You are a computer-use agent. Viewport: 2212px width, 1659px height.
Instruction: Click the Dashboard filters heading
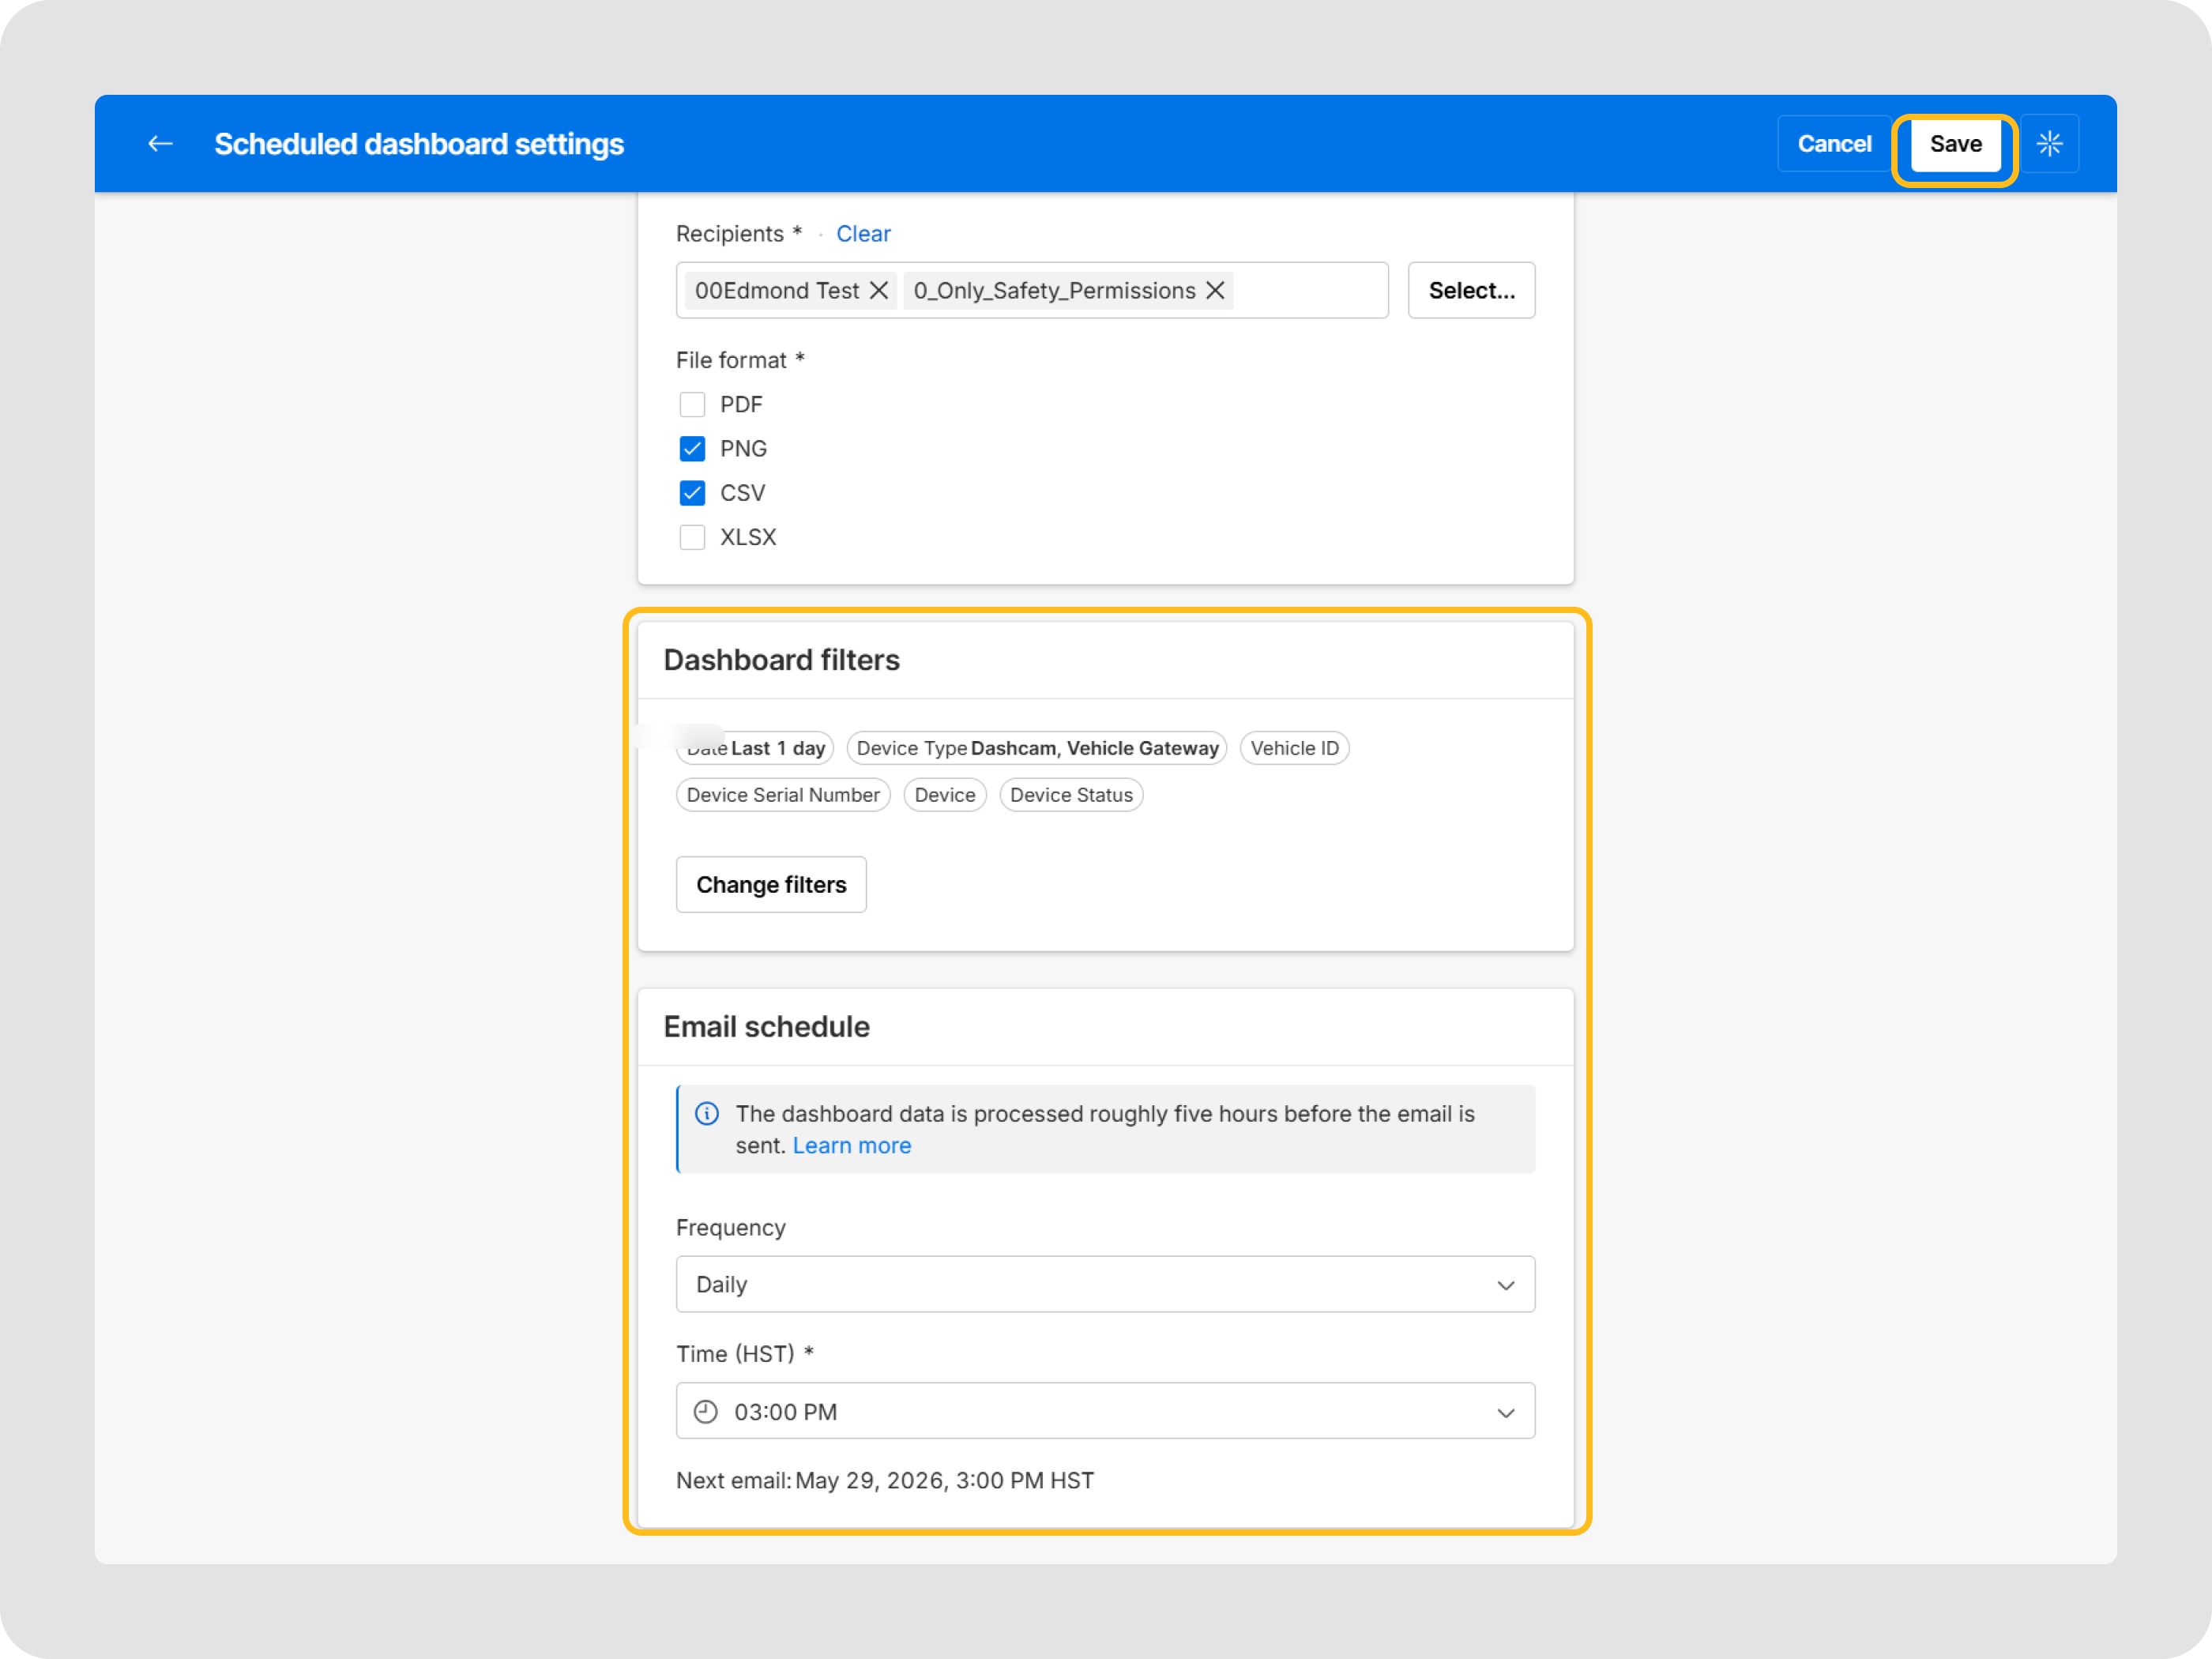pos(781,660)
